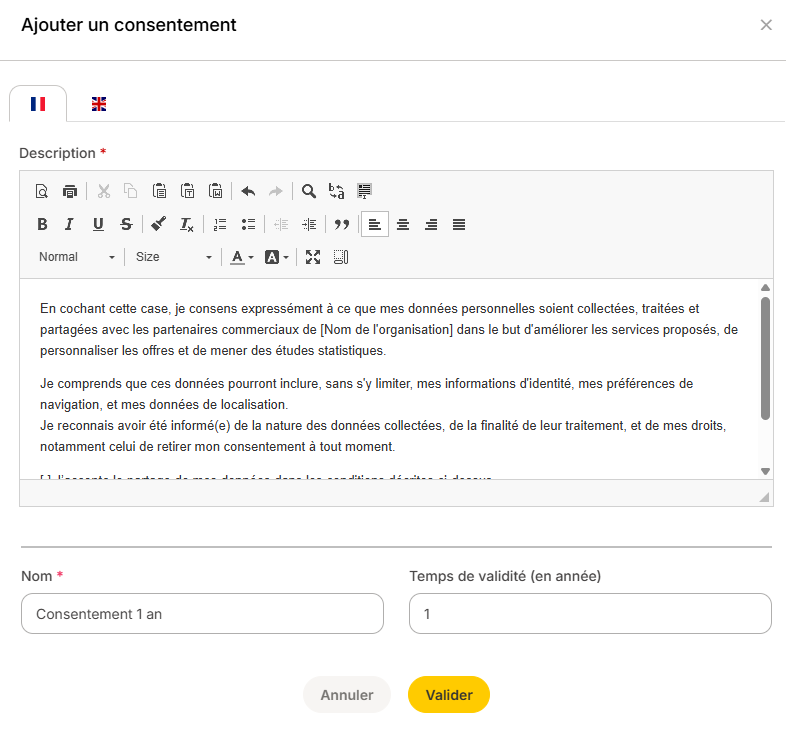
Task: Maximize the editor area
Action: pyautogui.click(x=313, y=257)
